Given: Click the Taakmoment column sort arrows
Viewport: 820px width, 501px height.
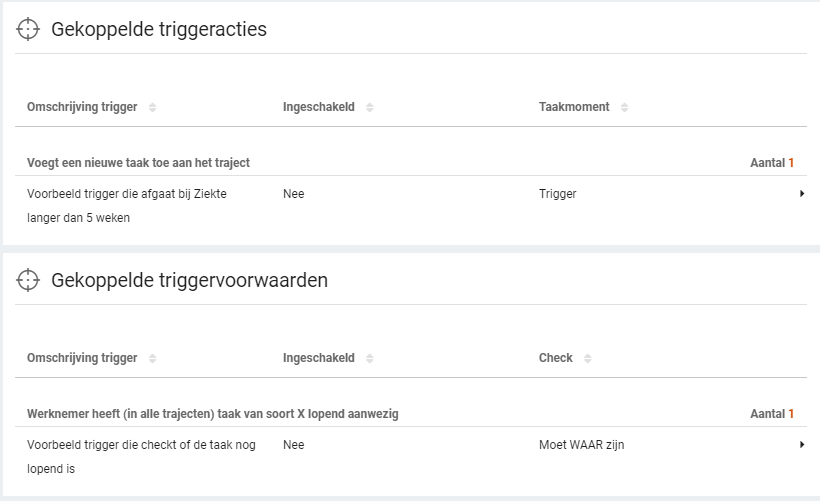Looking at the screenshot, I should coord(624,107).
